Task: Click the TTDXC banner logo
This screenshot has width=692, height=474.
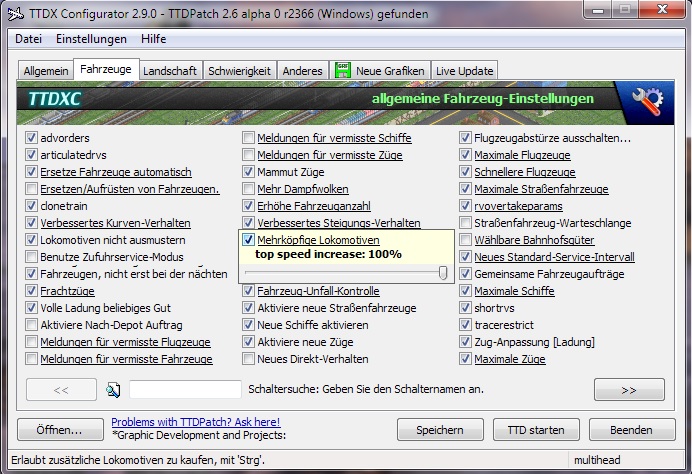Action: (x=54, y=99)
